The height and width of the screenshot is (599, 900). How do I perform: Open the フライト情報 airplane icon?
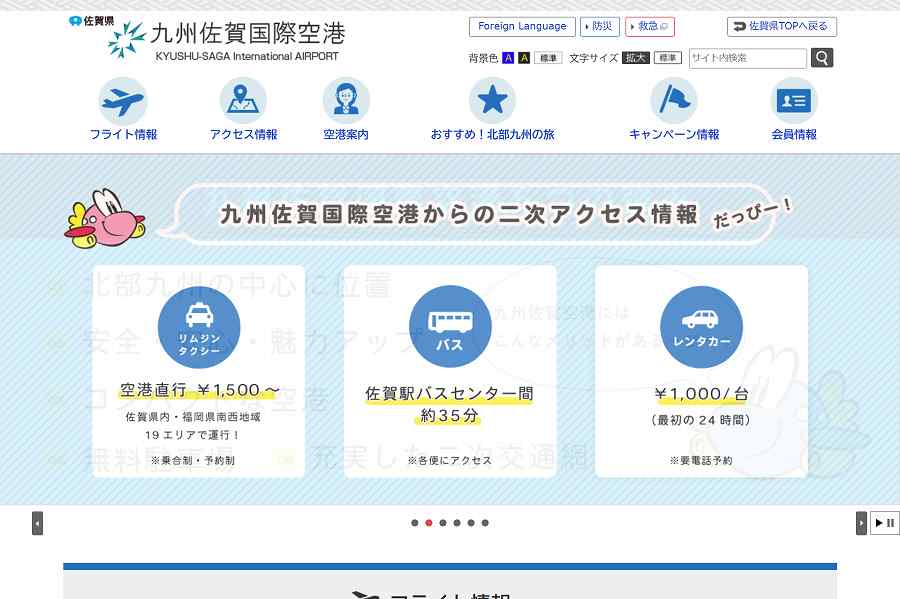(123, 101)
